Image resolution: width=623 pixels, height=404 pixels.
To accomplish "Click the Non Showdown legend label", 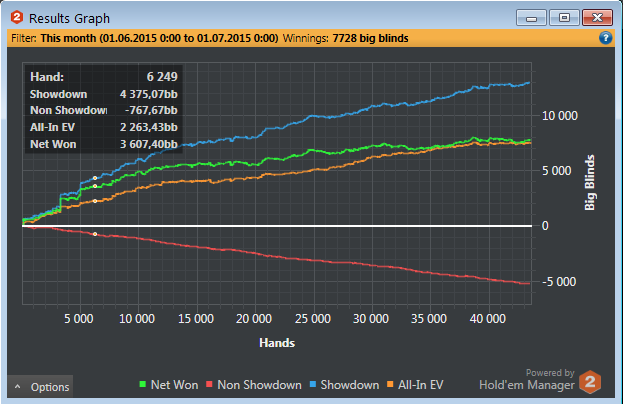I will click(259, 385).
